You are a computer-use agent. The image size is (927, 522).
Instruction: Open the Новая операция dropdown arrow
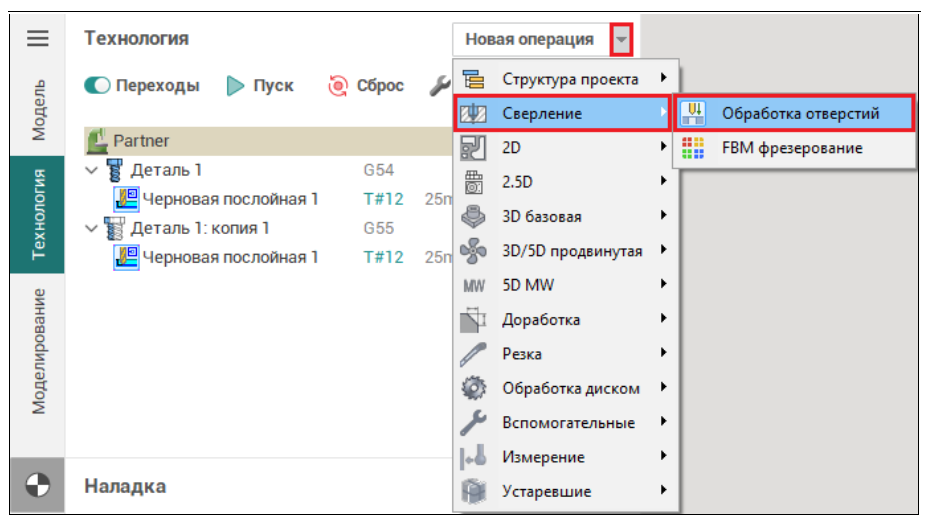pyautogui.click(x=623, y=40)
